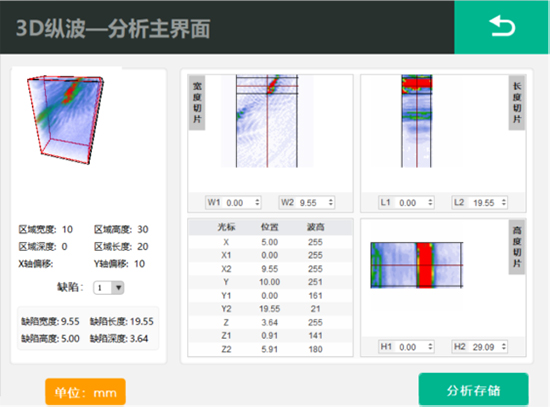The image size is (550, 407).
Task: Click the W2 field showing 9.55
Action: 307,202
